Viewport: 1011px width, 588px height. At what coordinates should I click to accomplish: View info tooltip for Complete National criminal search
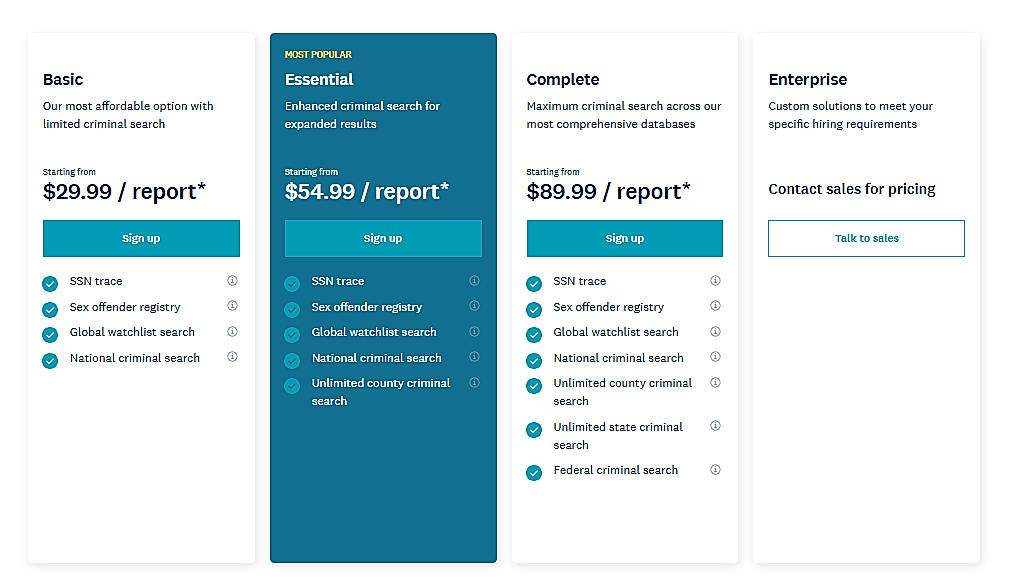click(716, 357)
